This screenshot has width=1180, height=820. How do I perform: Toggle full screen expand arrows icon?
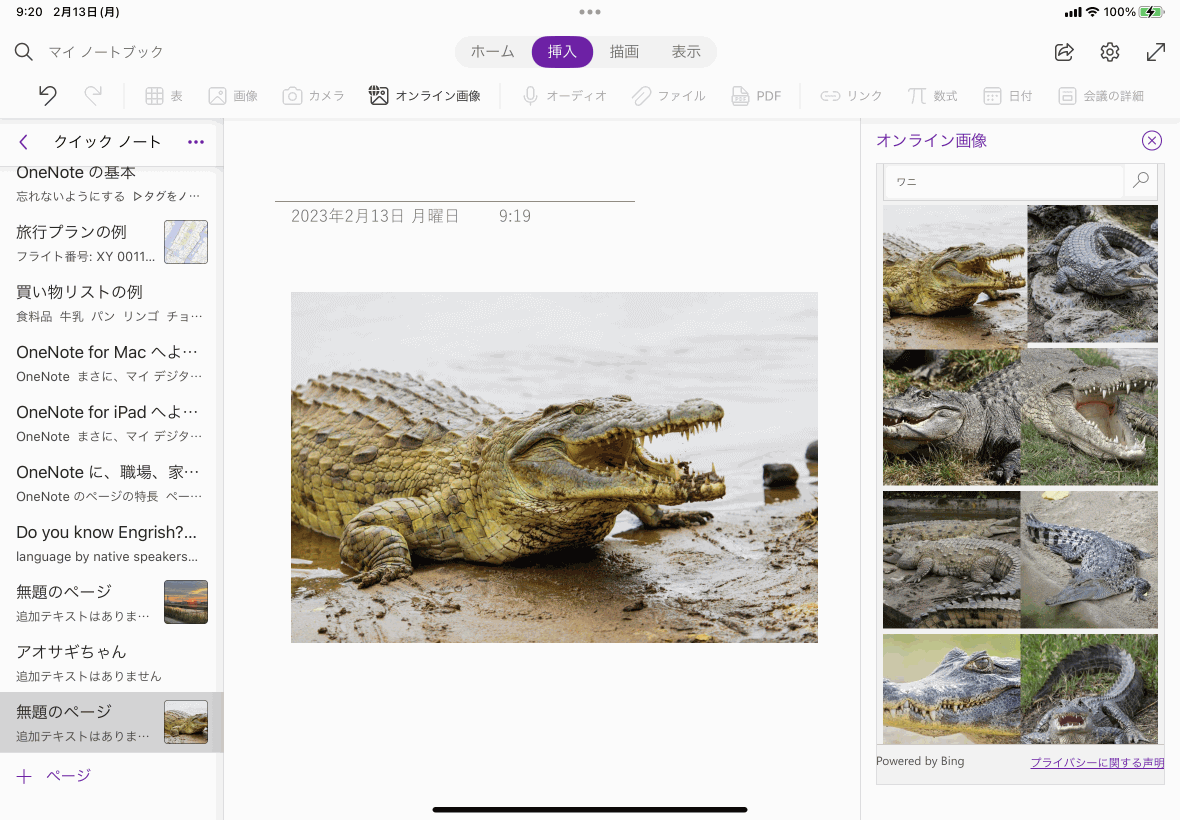point(1156,52)
